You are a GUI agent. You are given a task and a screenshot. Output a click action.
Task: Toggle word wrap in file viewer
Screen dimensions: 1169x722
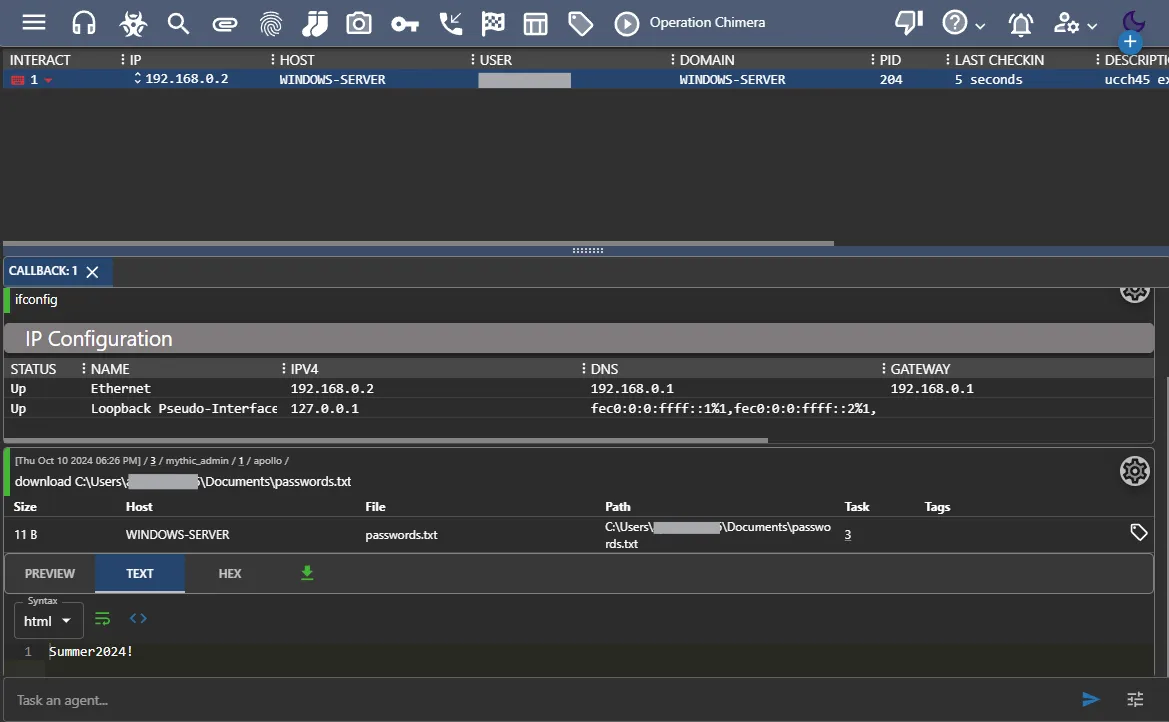(x=102, y=619)
